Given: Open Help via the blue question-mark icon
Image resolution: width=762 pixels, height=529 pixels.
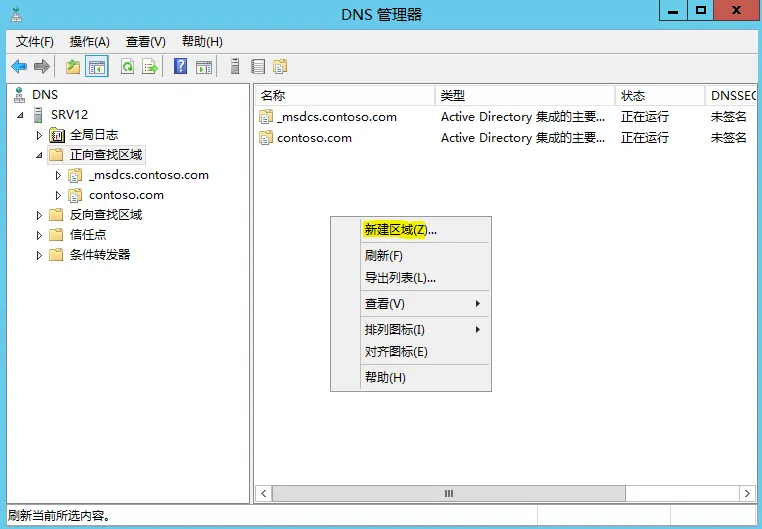Looking at the screenshot, I should (x=181, y=67).
